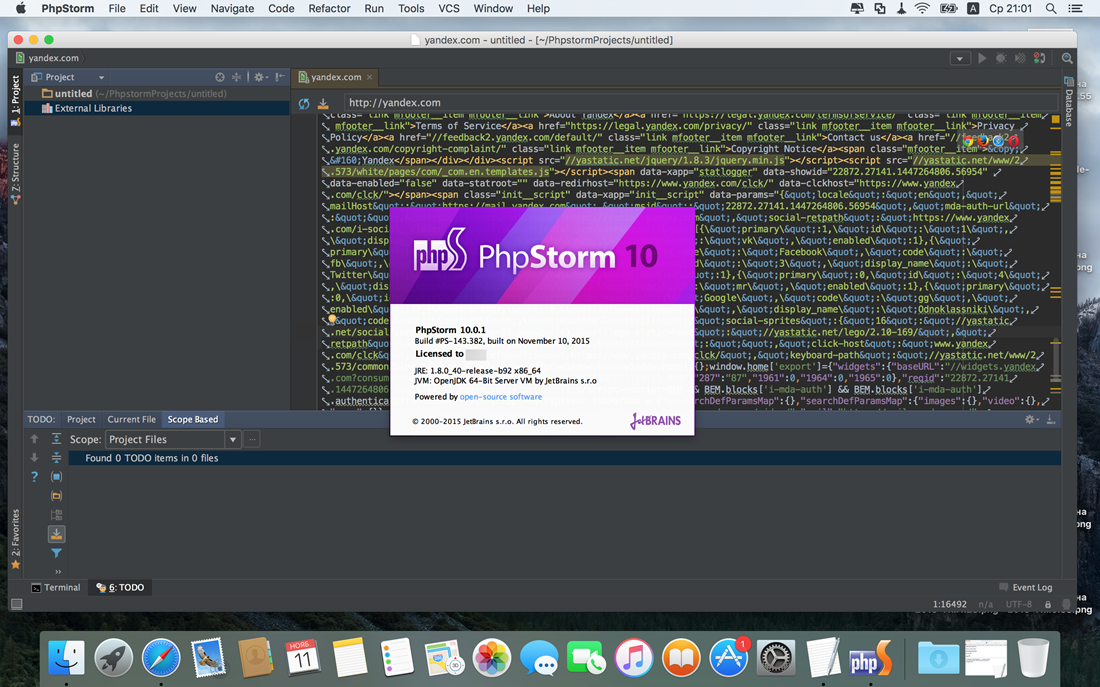Click the 1: Project side tab

point(15,100)
